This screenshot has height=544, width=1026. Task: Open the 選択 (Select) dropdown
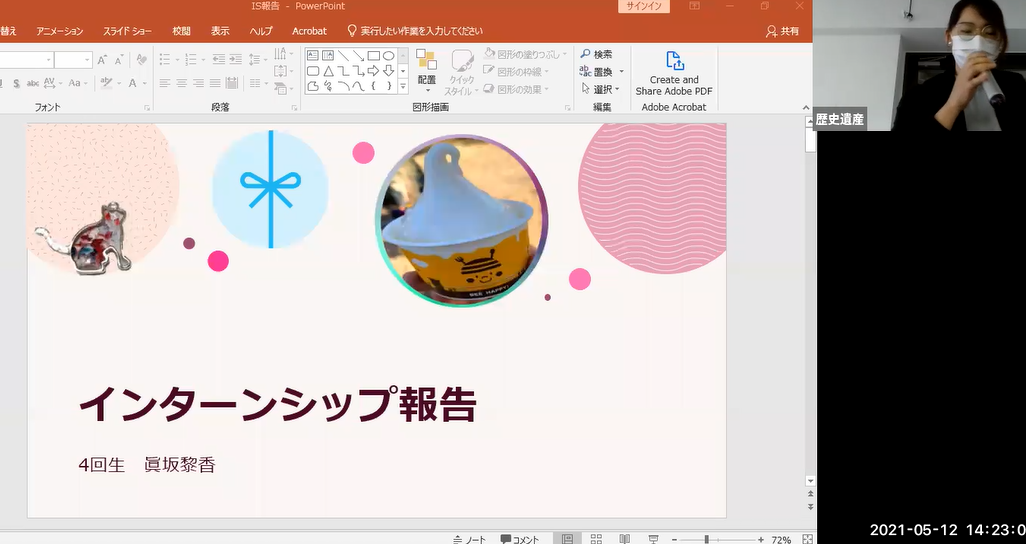[x=602, y=89]
